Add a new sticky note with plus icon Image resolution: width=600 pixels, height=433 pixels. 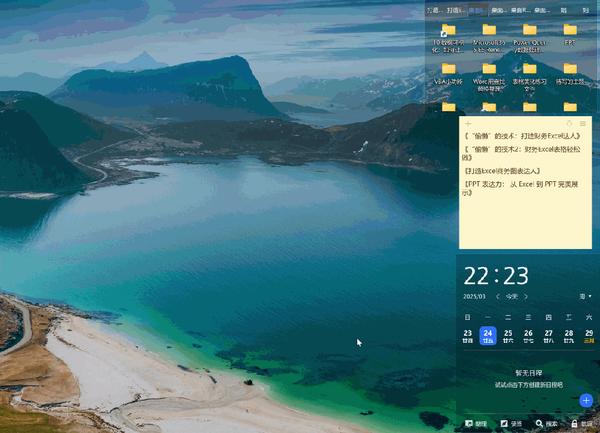(468, 124)
